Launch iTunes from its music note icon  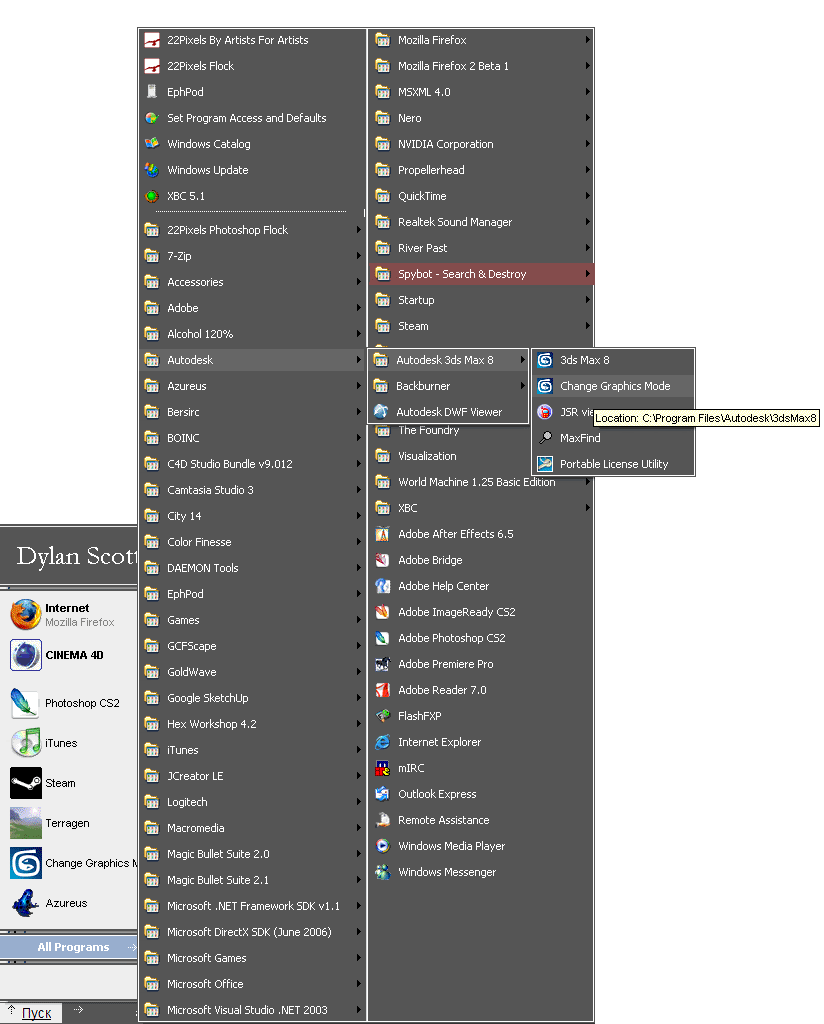pyautogui.click(x=26, y=743)
